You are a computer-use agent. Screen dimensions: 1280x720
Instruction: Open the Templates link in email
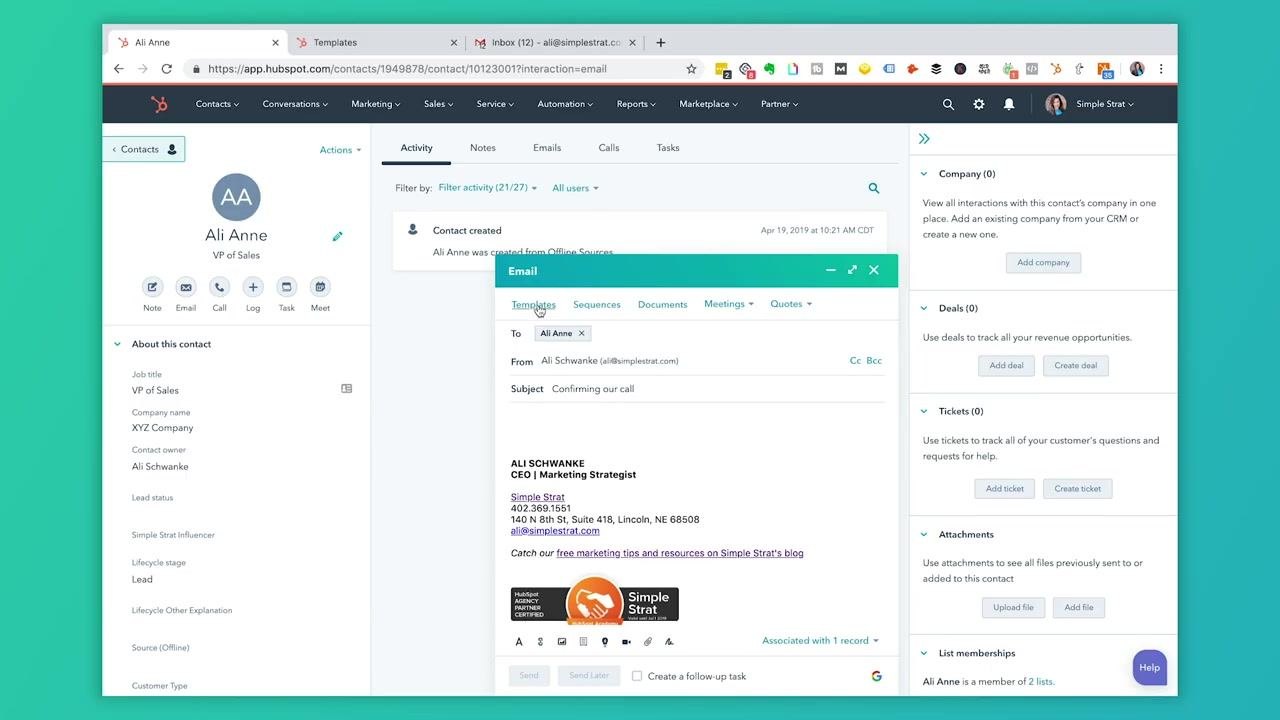click(x=533, y=304)
